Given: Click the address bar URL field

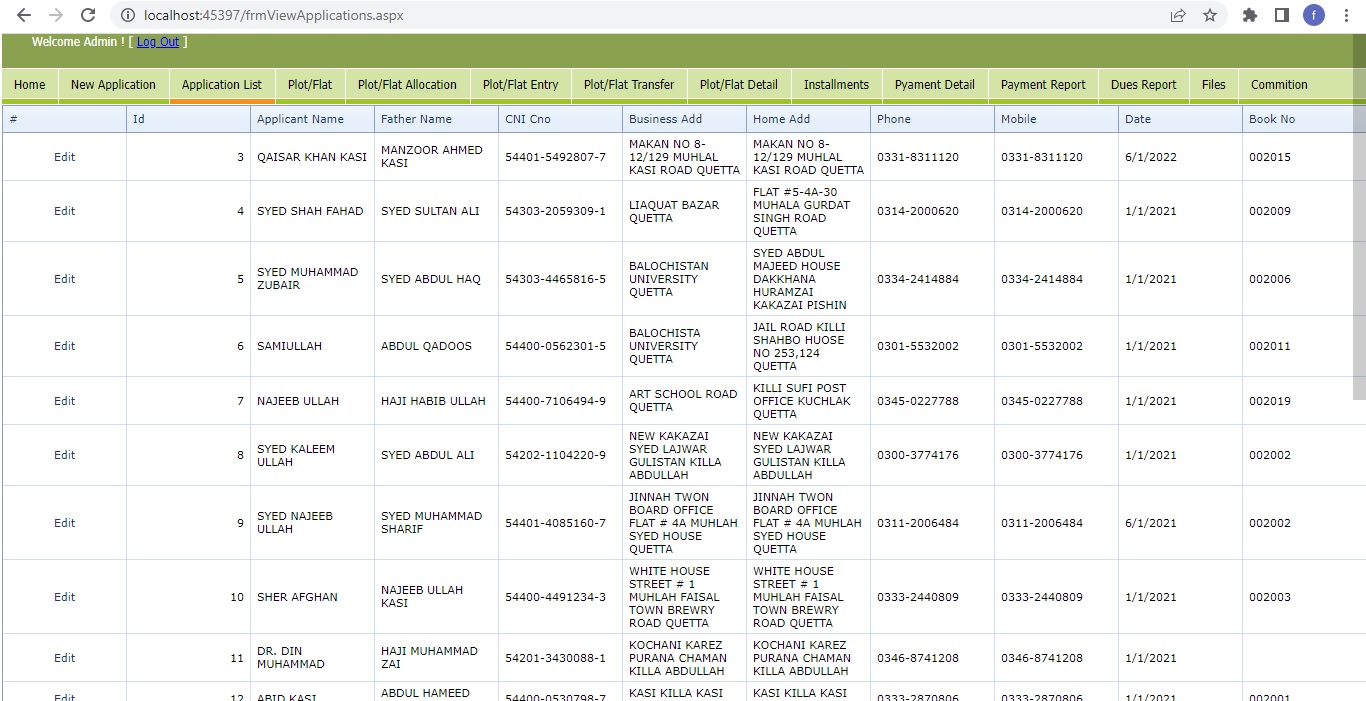Looking at the screenshot, I should 600,15.
